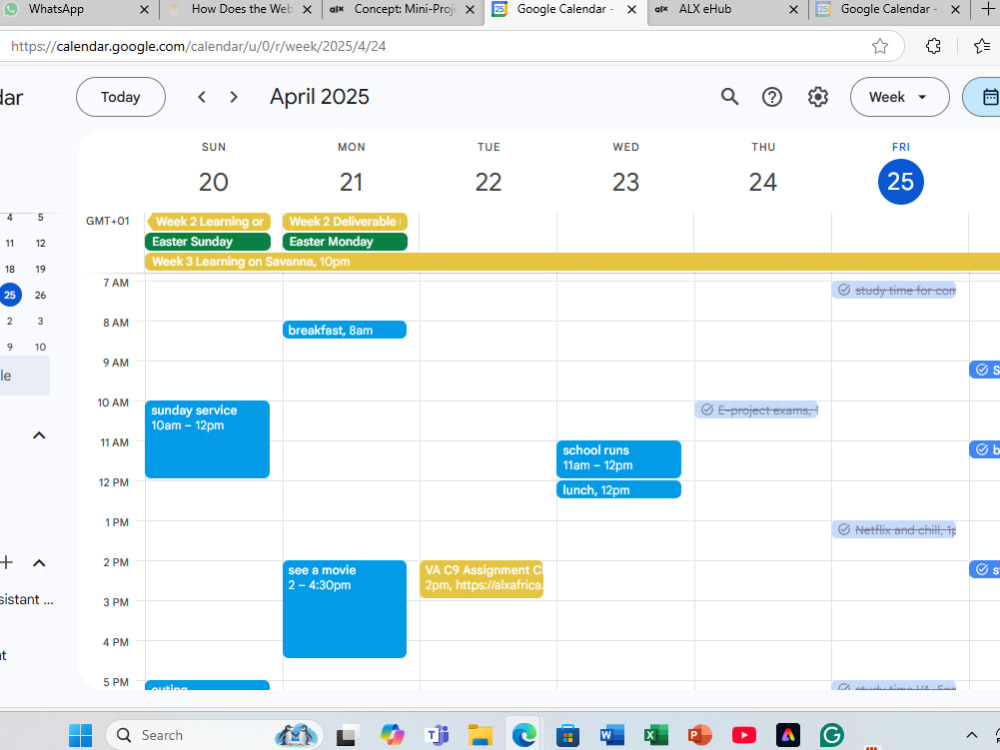Viewport: 1000px width, 750px height.
Task: Open Easter Monday all-day event
Action: pyautogui.click(x=345, y=242)
